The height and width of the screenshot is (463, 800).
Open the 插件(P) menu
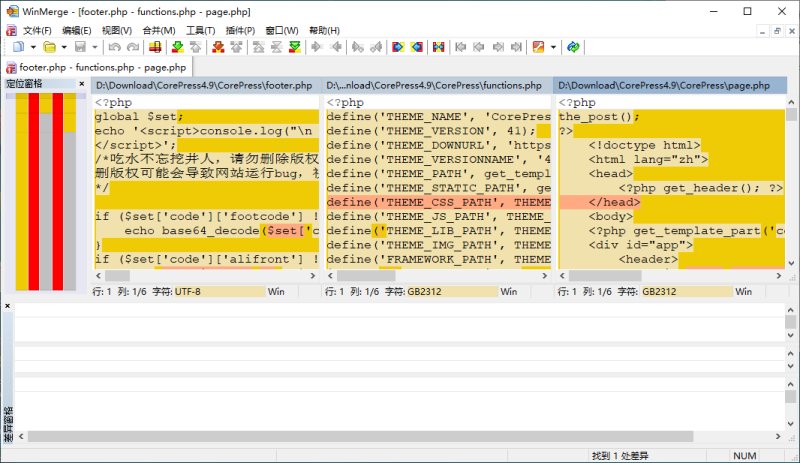(x=240, y=30)
